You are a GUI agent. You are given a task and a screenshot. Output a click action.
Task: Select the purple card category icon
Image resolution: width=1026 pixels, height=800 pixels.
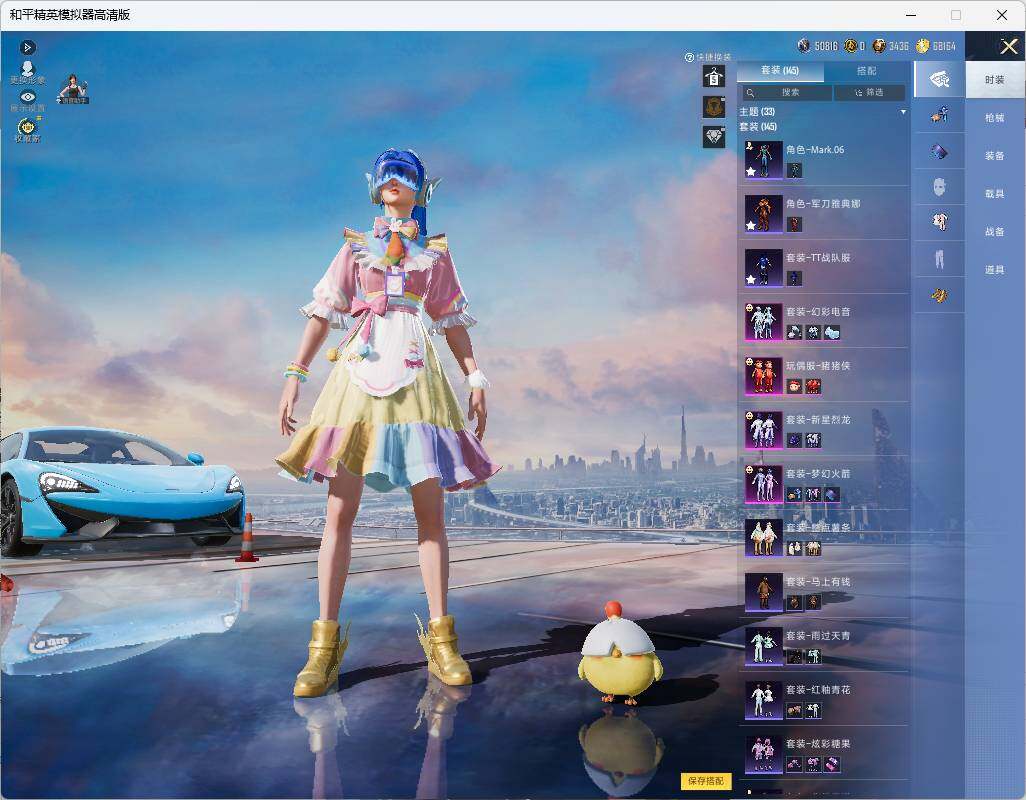pos(939,152)
